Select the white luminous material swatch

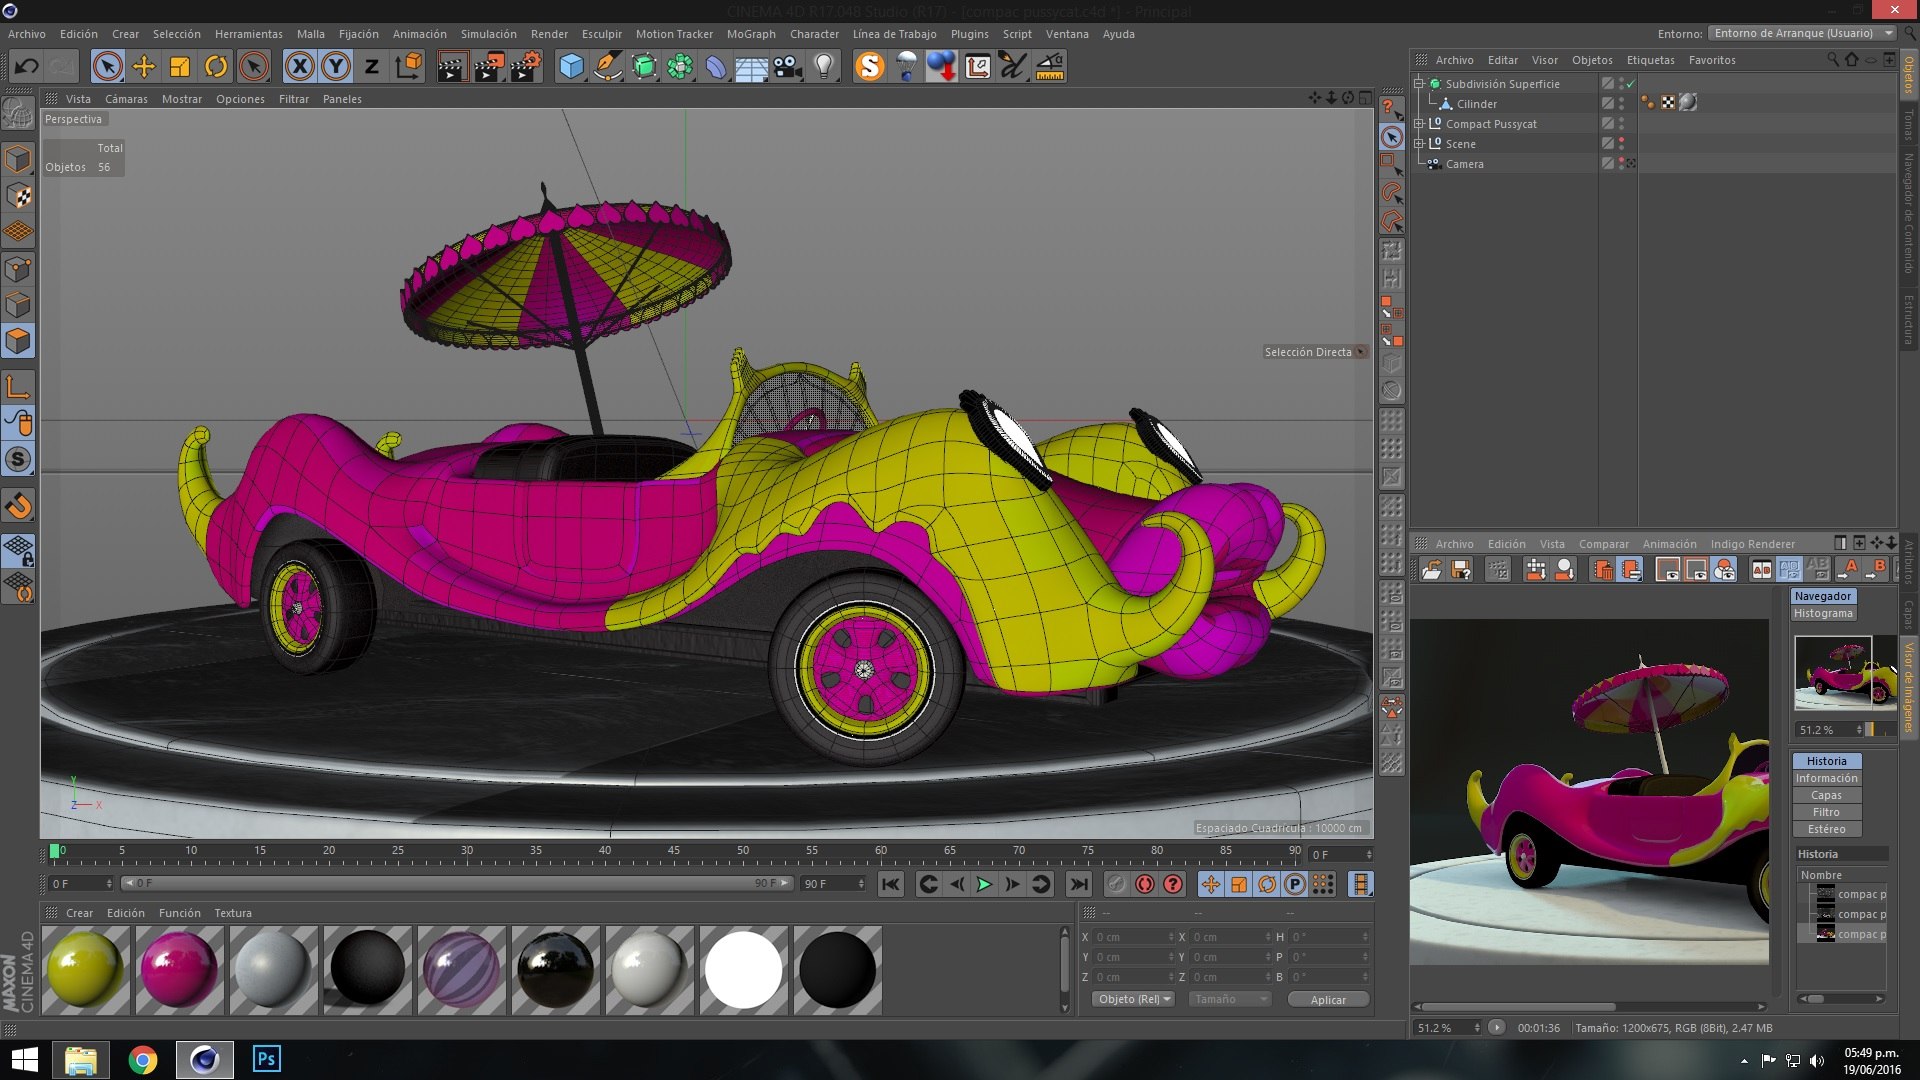tap(743, 969)
